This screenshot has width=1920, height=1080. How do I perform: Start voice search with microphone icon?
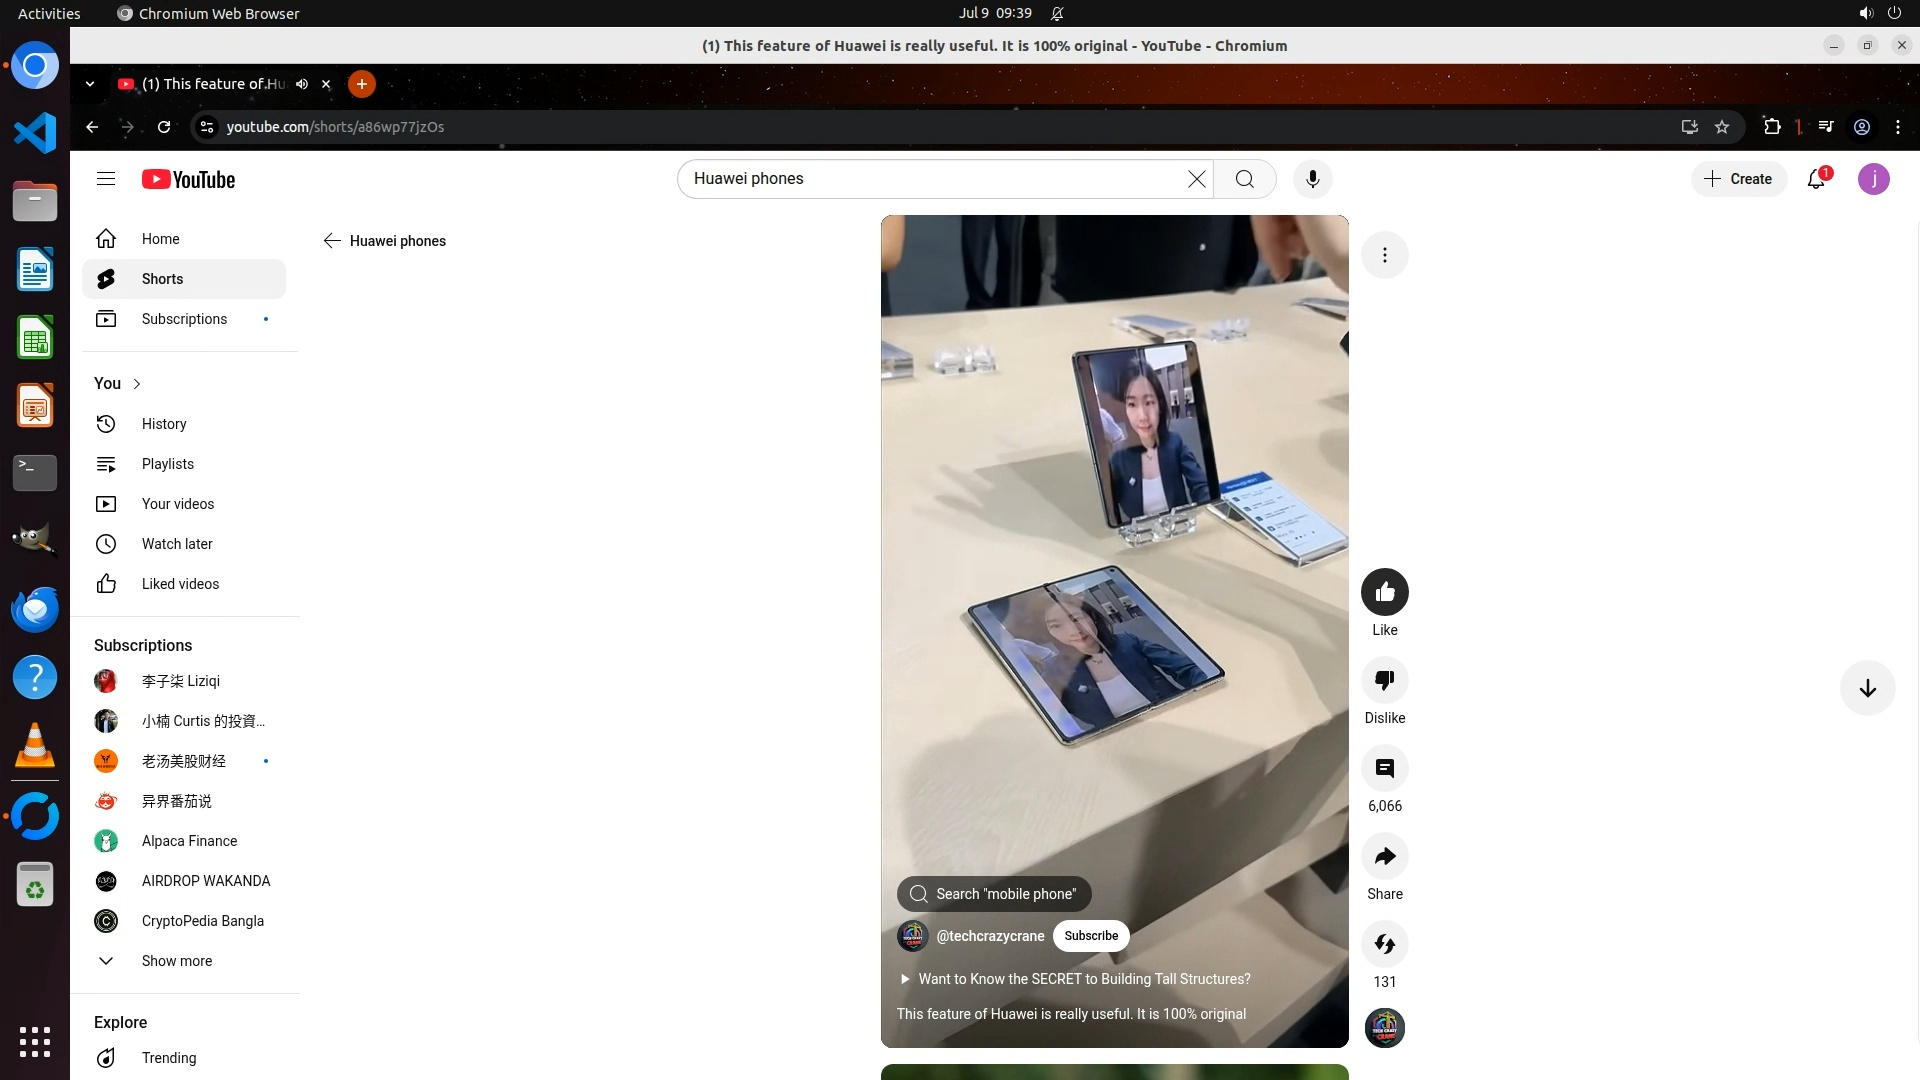(1312, 179)
